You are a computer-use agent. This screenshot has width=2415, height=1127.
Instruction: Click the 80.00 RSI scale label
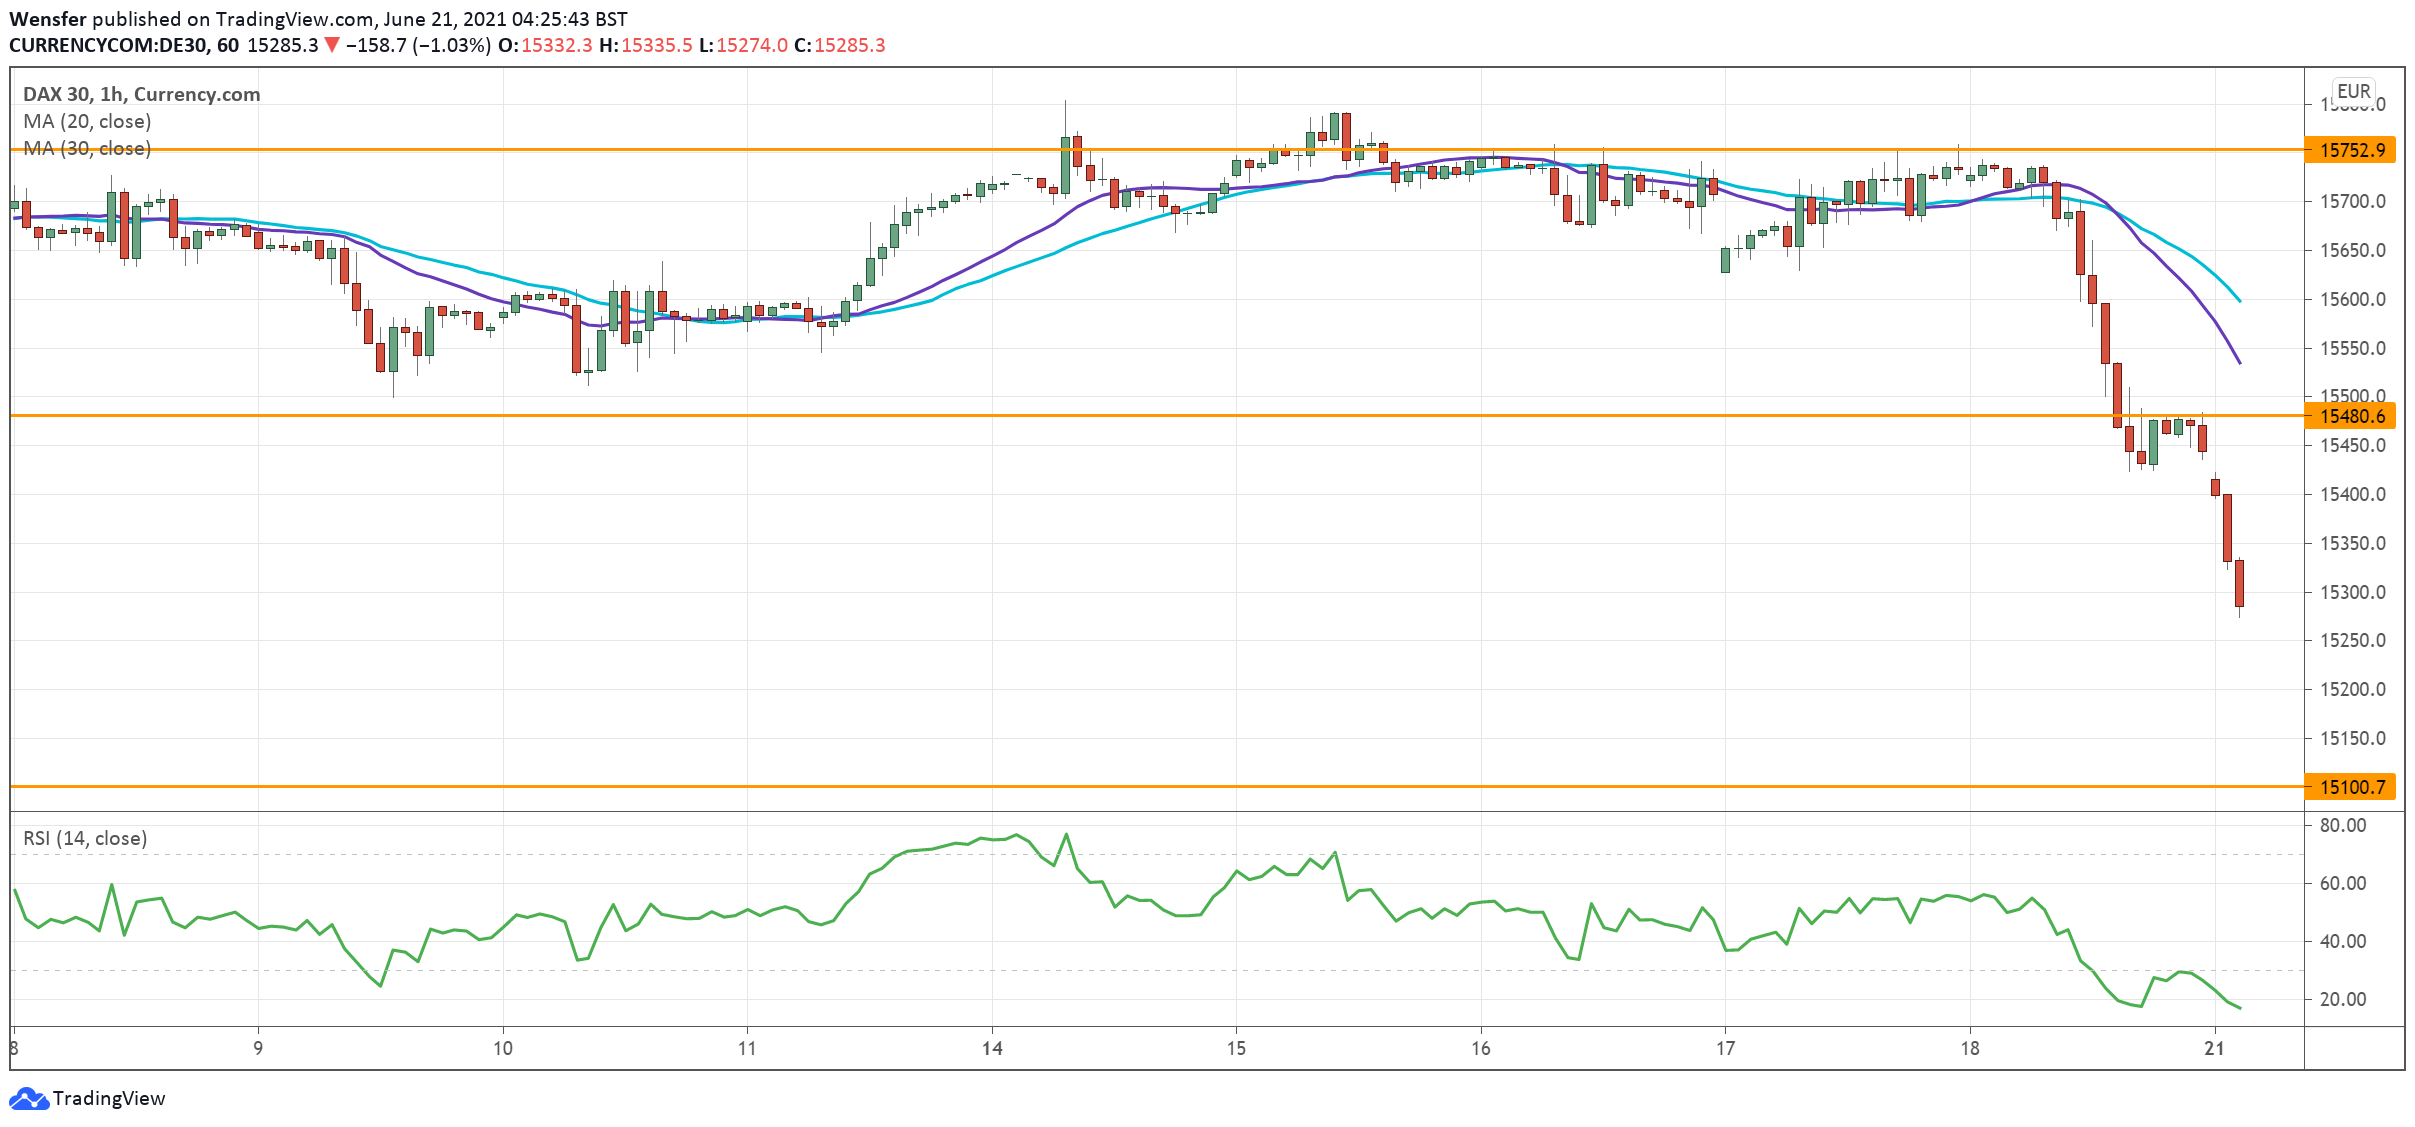tap(2342, 825)
